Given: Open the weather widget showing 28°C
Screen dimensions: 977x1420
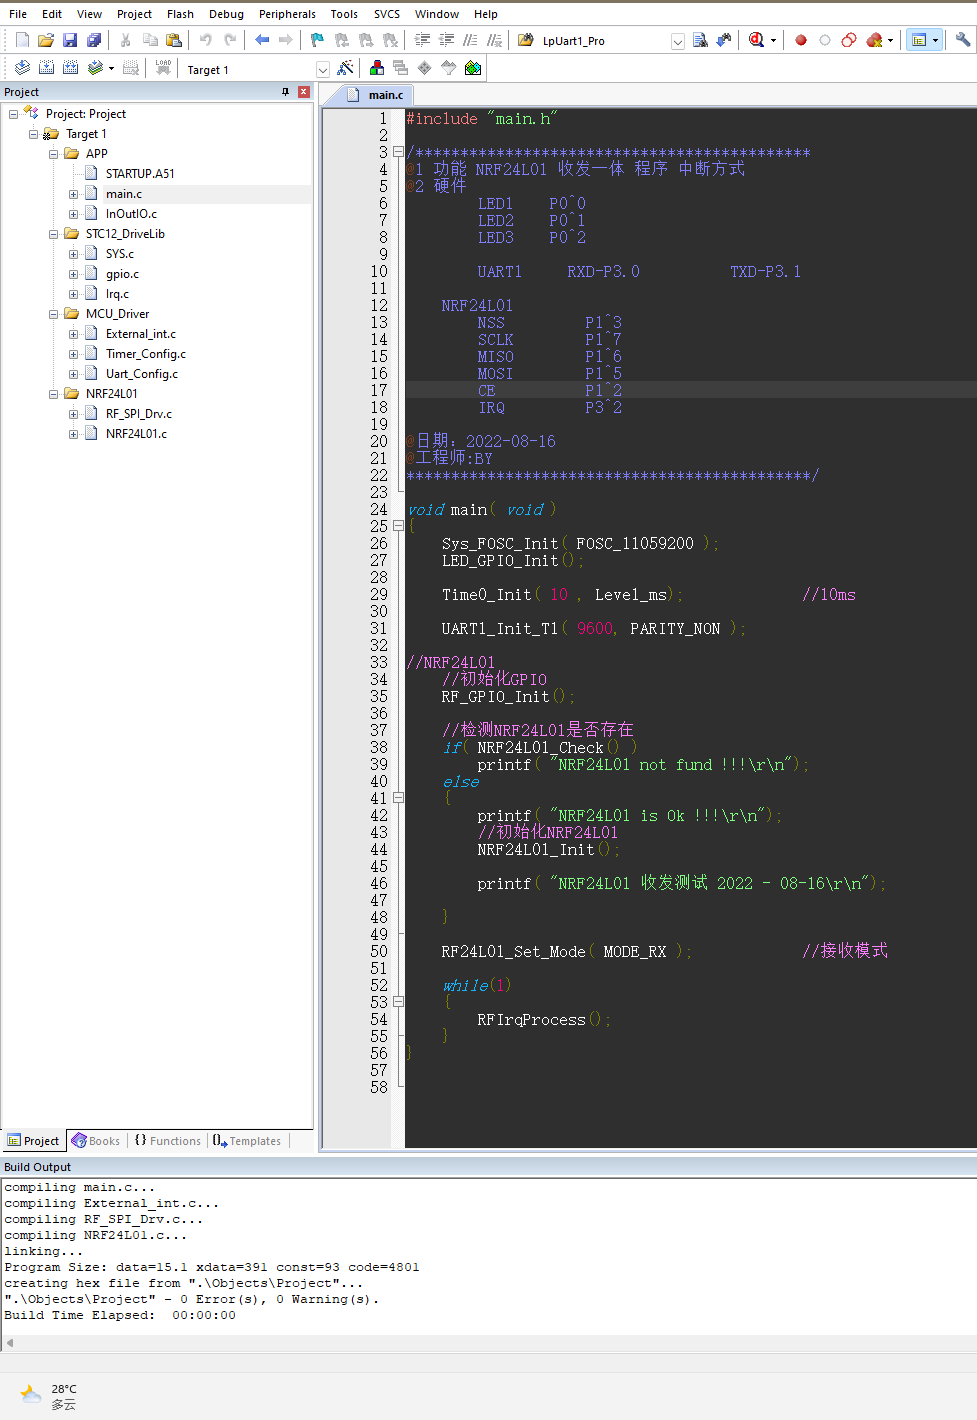Looking at the screenshot, I should tap(49, 1396).
